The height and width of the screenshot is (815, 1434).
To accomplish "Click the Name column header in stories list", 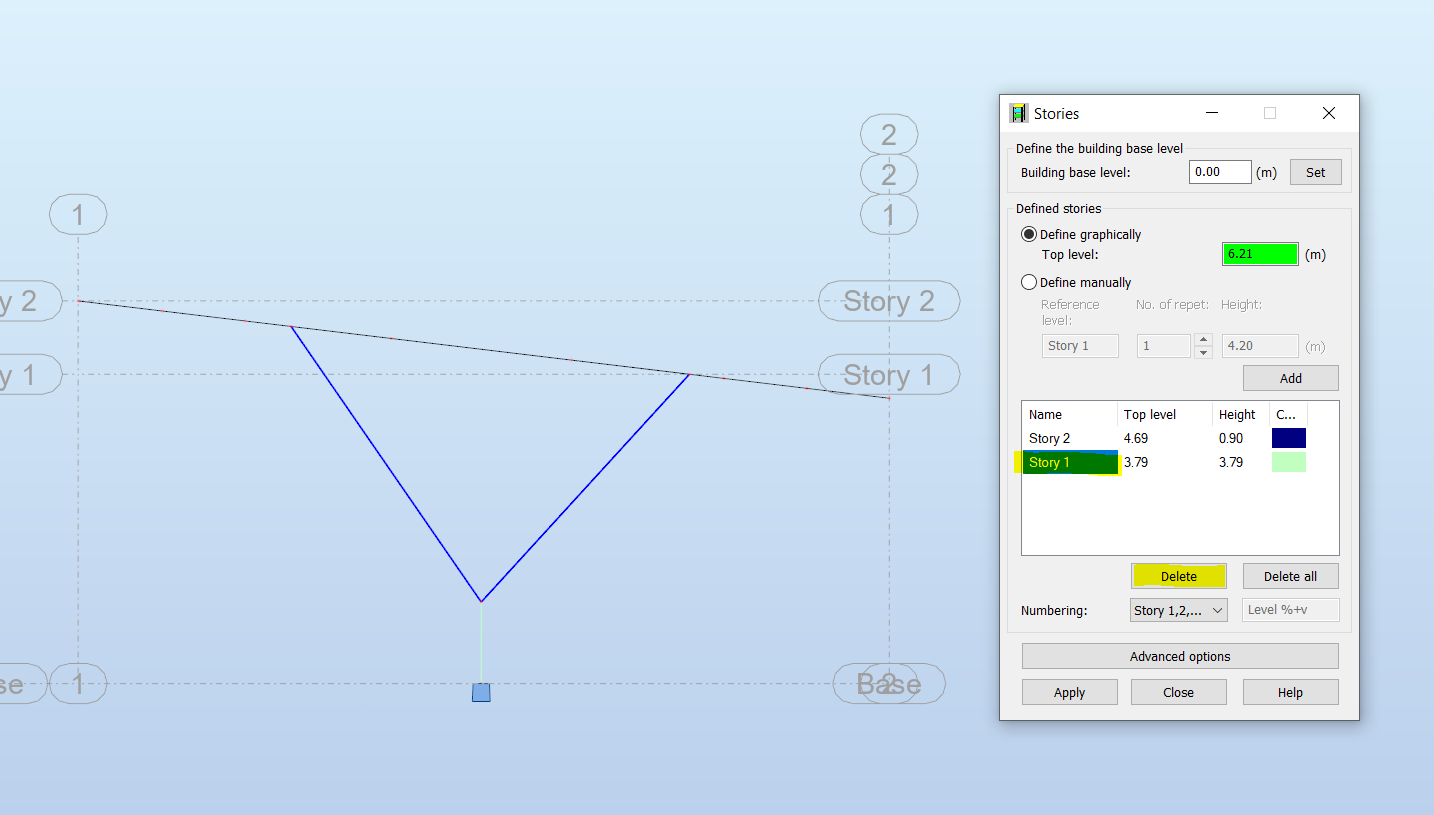I will 1045,414.
